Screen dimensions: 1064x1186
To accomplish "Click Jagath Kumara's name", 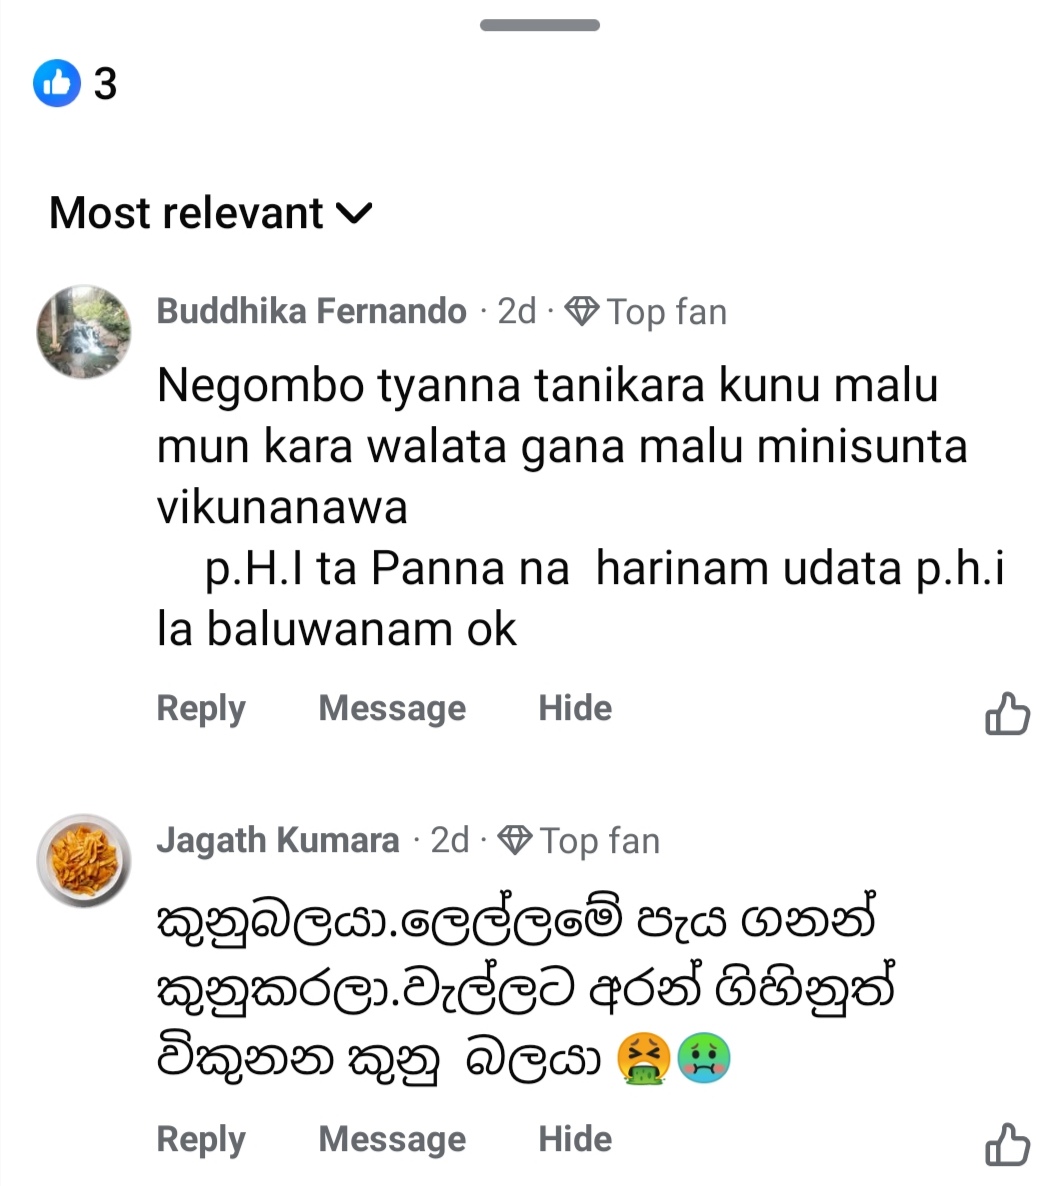I will [x=277, y=840].
